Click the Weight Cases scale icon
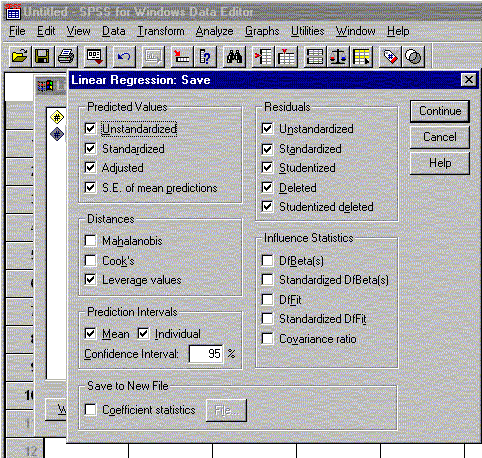The width and height of the screenshot is (482, 458). point(338,56)
